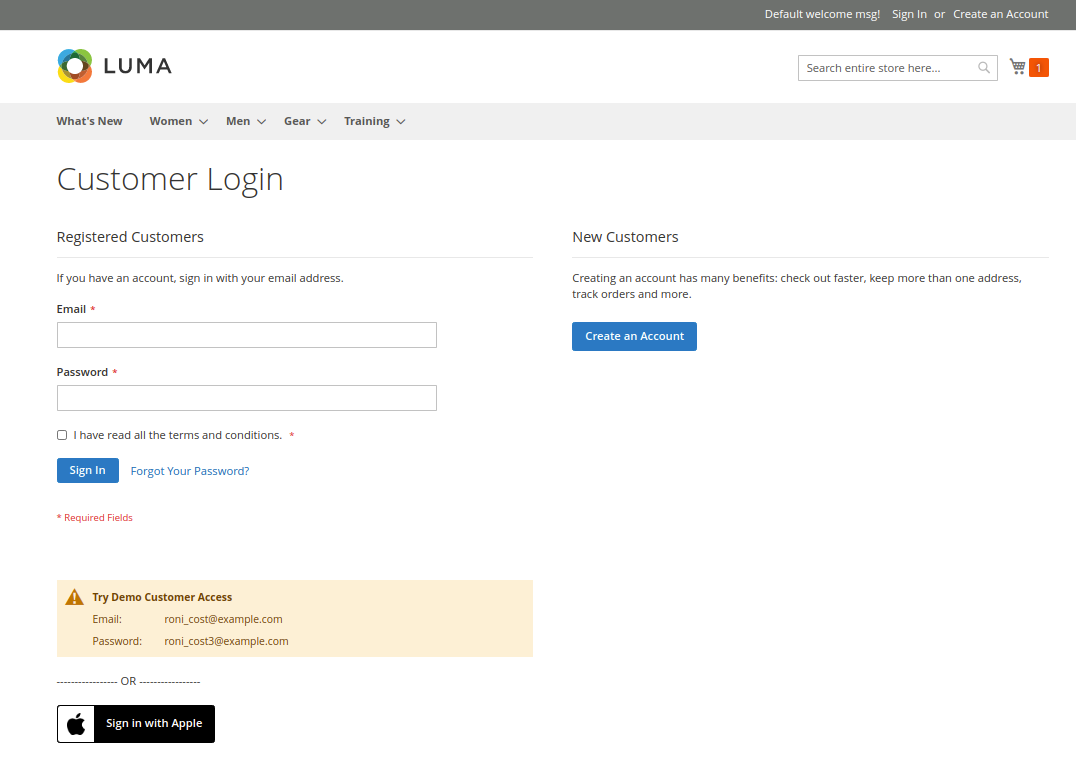Select What's New in the navigation

89,120
